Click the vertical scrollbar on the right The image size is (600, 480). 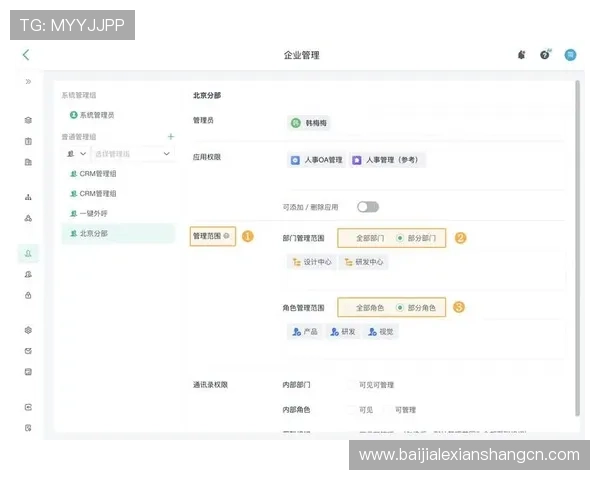click(x=577, y=248)
